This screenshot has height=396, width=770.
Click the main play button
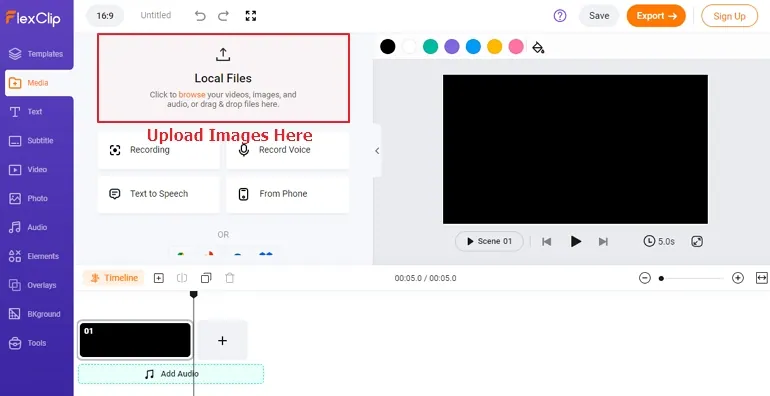(576, 242)
